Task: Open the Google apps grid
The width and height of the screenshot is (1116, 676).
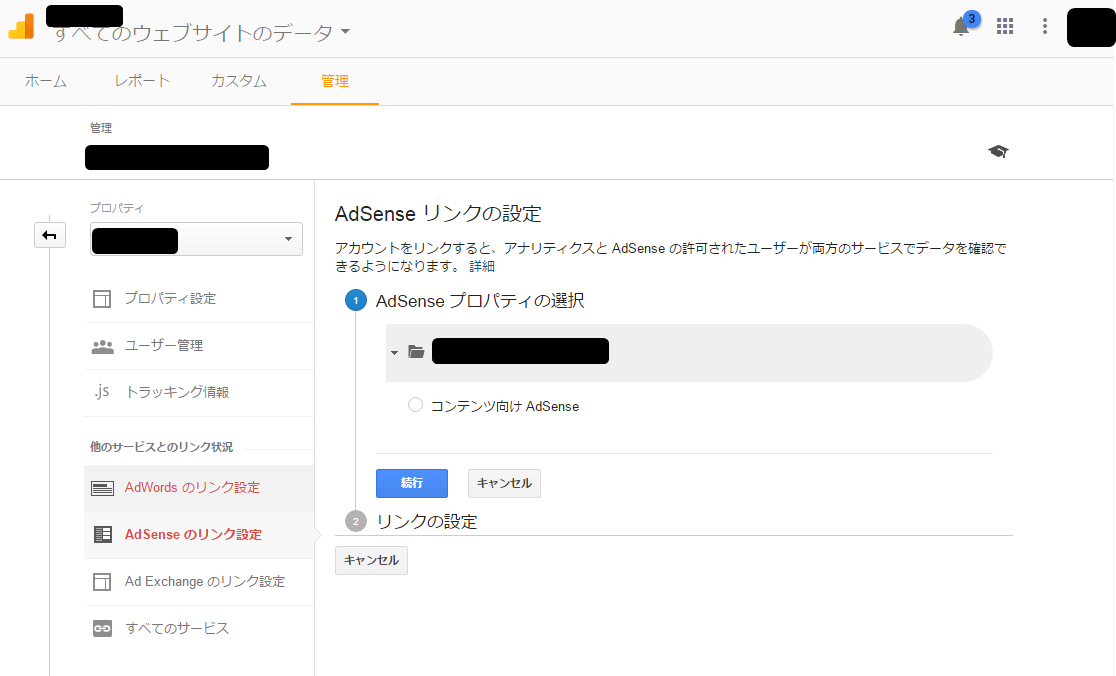Action: [1005, 26]
